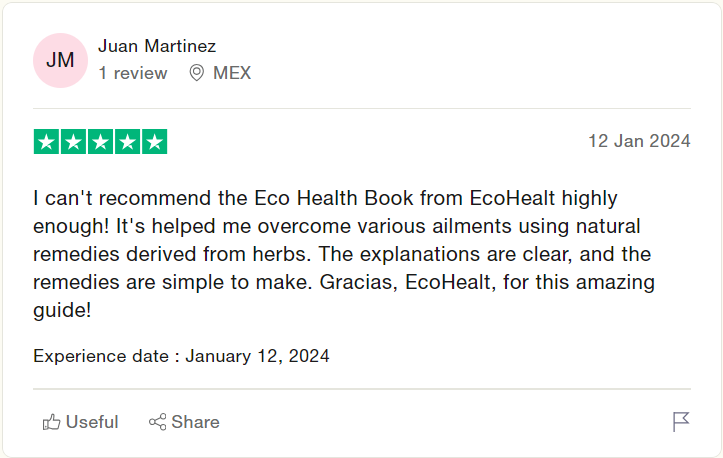Click the location pin icon
The width and height of the screenshot is (723, 458).
(x=197, y=73)
